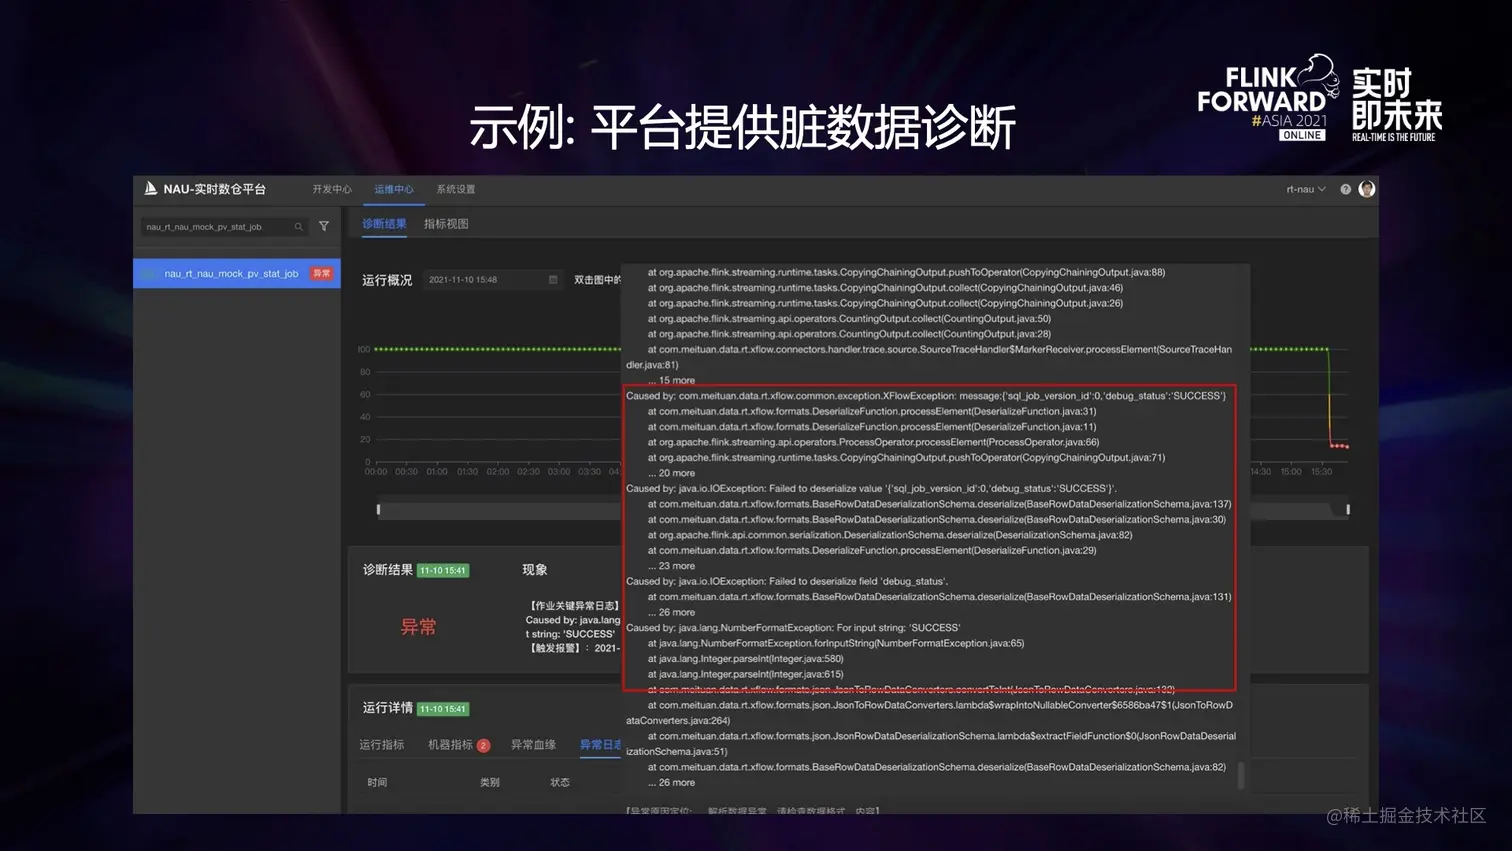Open the user avatar menu
Screen dimensions: 1512x851
point(1367,188)
